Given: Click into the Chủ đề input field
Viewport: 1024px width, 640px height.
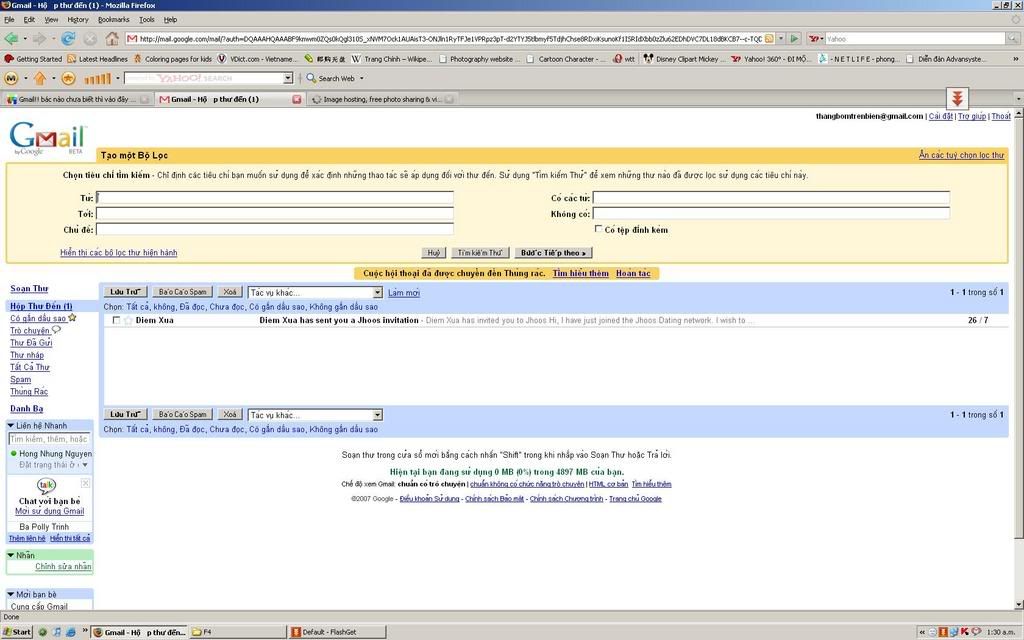Looking at the screenshot, I should click(275, 229).
